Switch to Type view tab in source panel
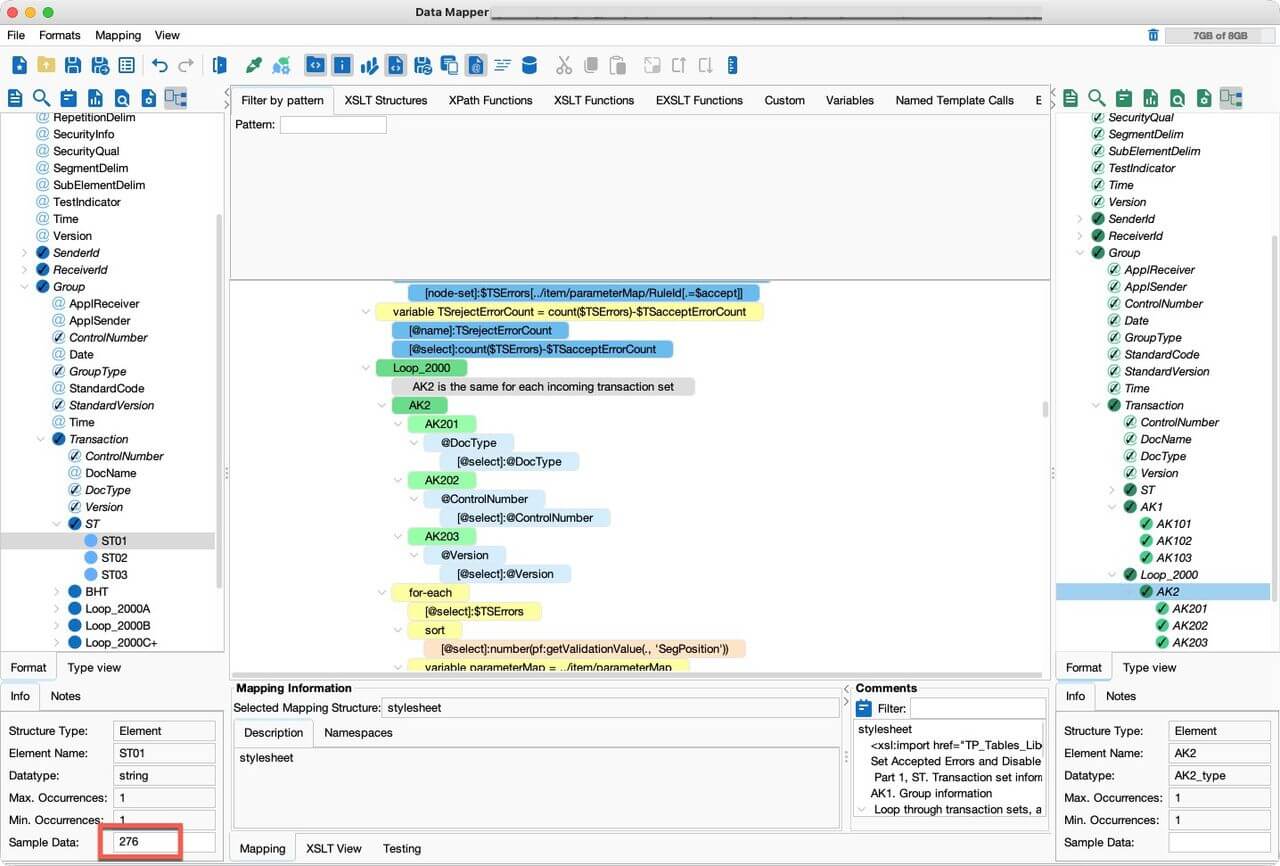1280x866 pixels. [94, 667]
